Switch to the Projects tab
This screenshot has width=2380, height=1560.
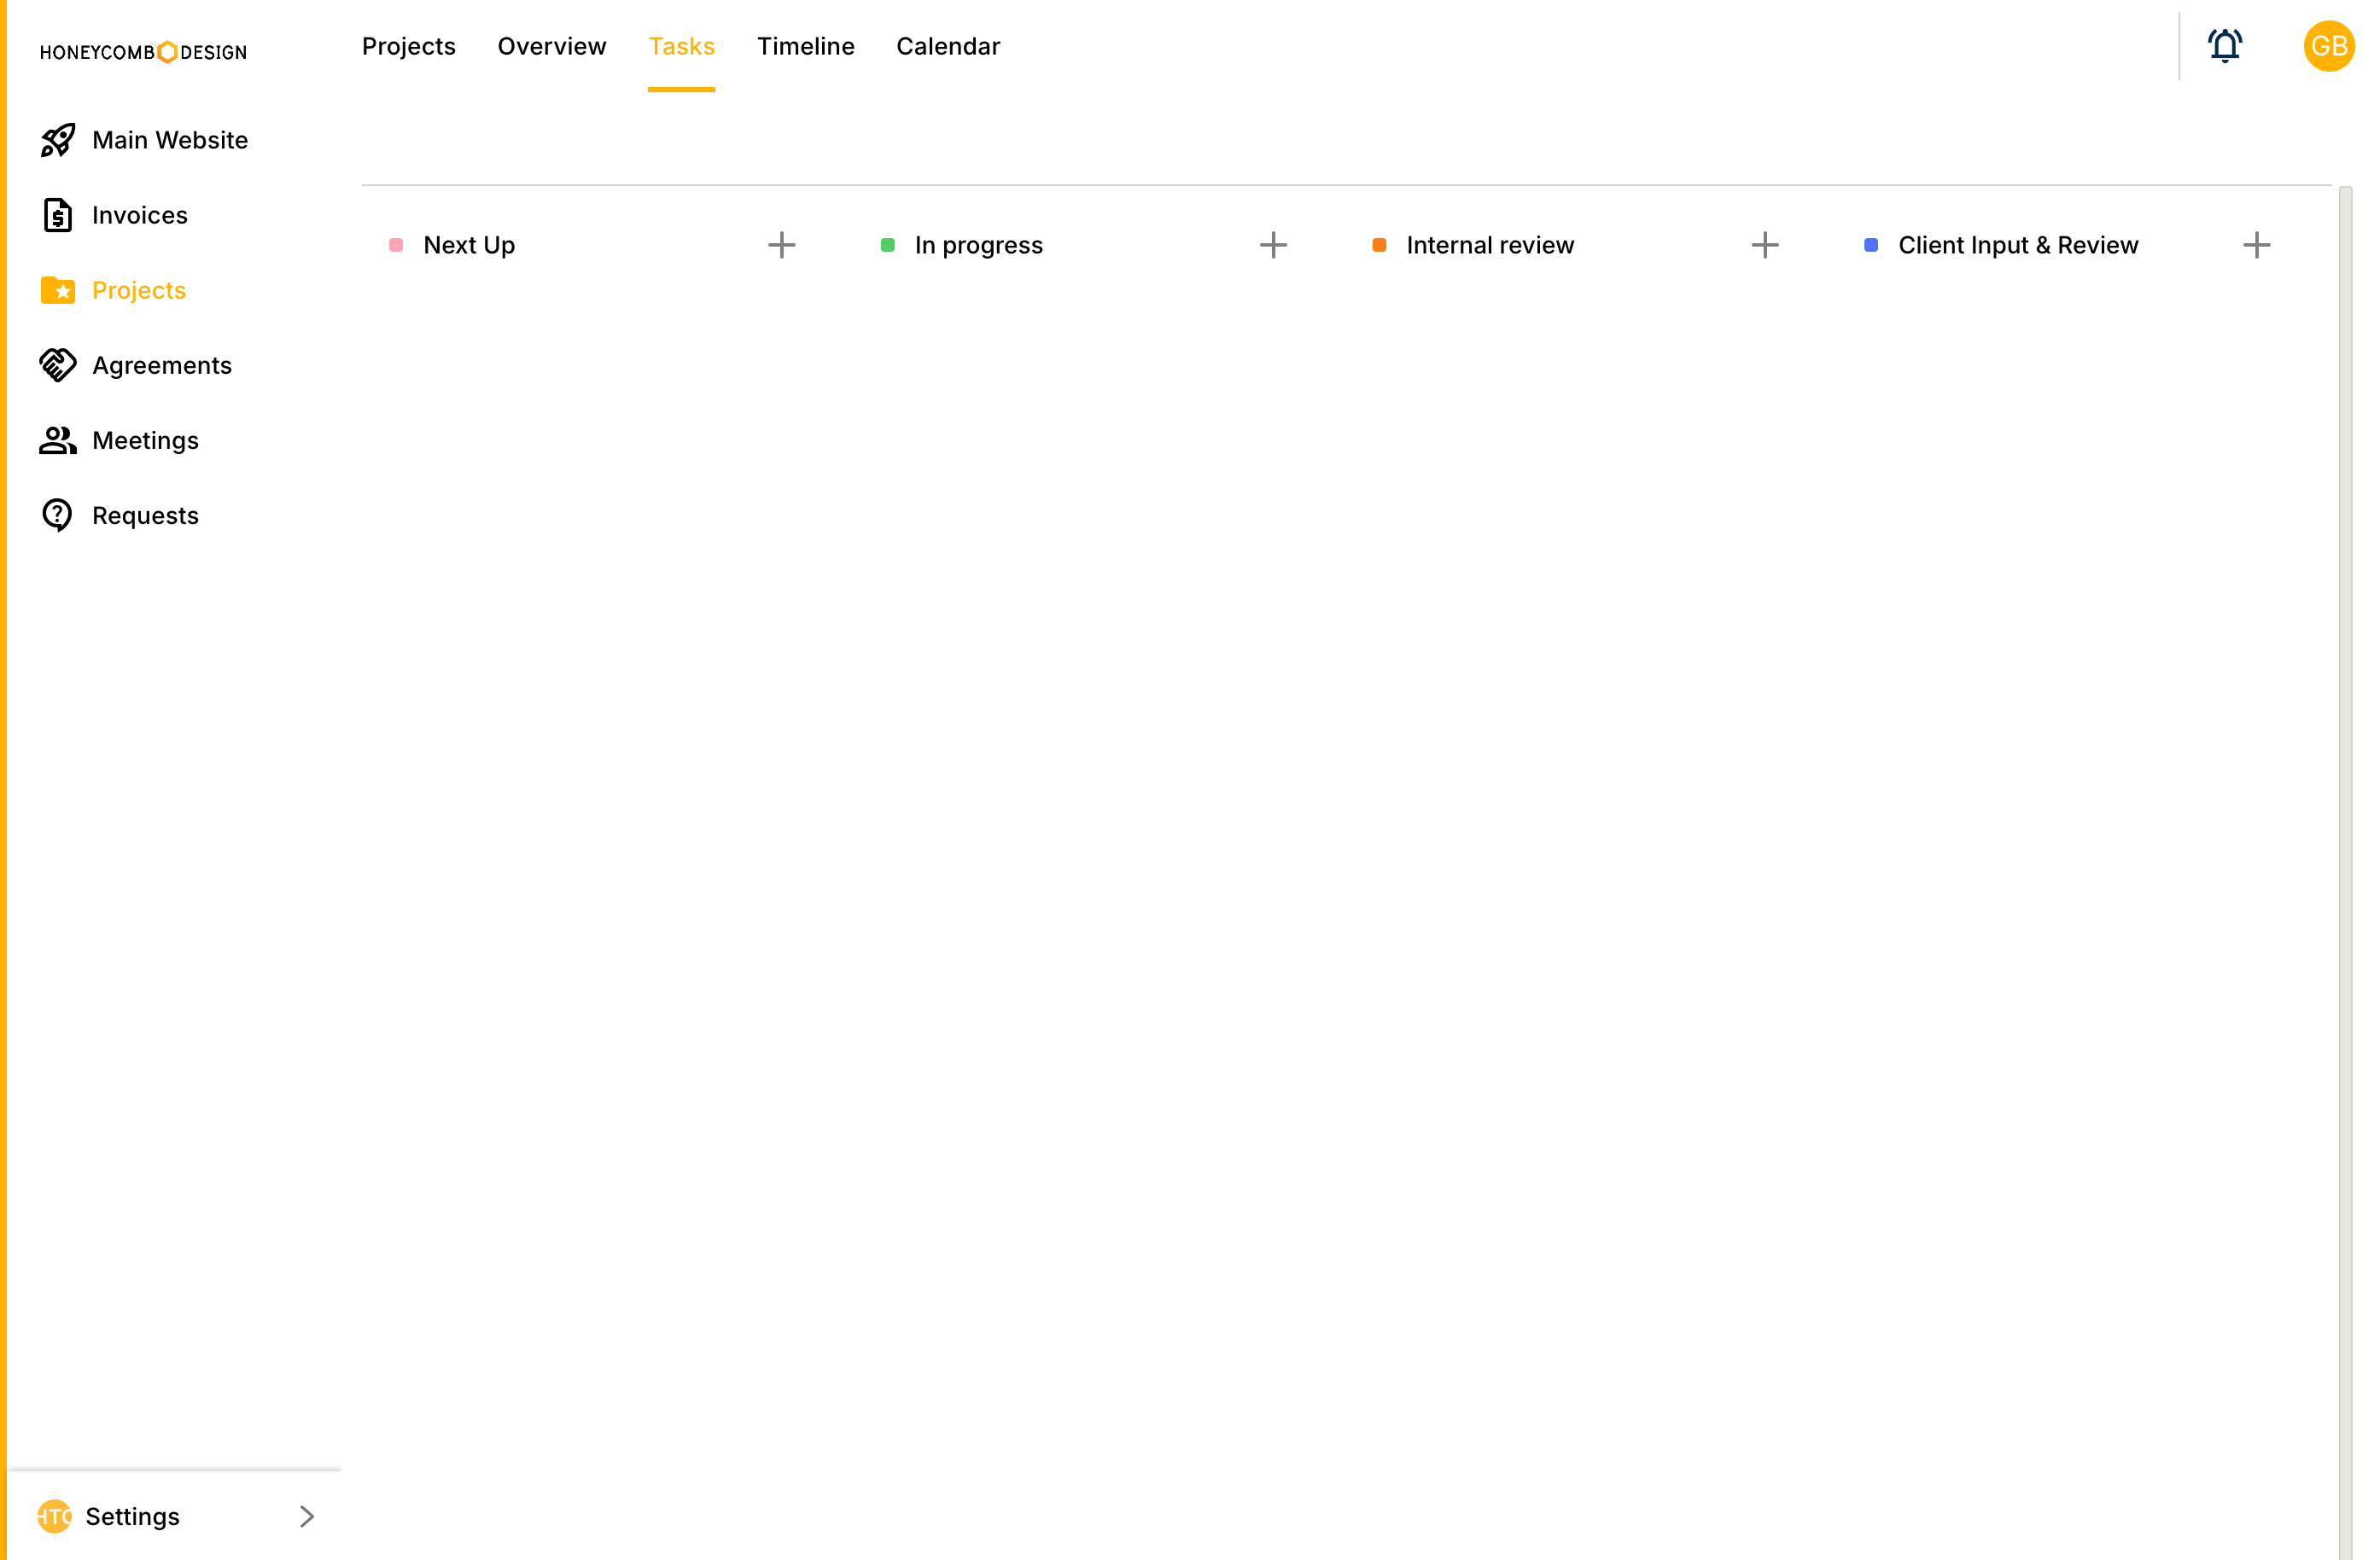pos(408,46)
